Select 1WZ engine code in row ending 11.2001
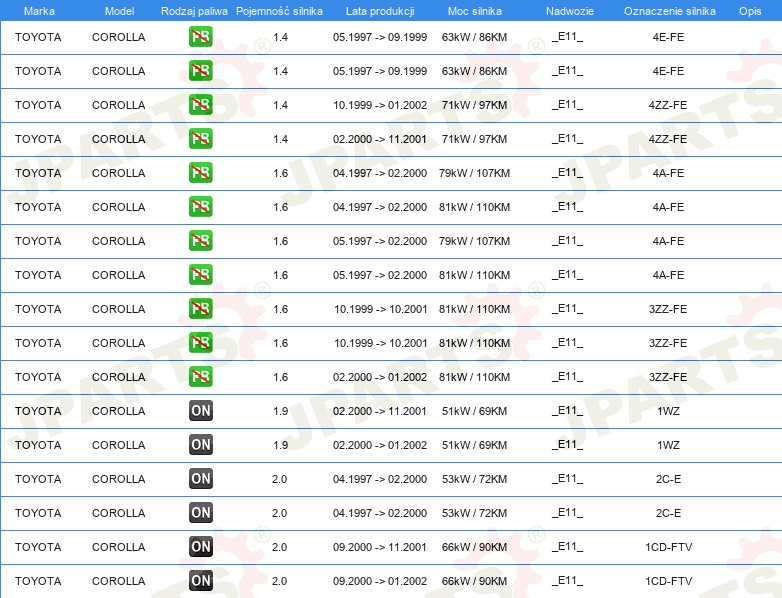This screenshot has height=598, width=782. (x=668, y=411)
